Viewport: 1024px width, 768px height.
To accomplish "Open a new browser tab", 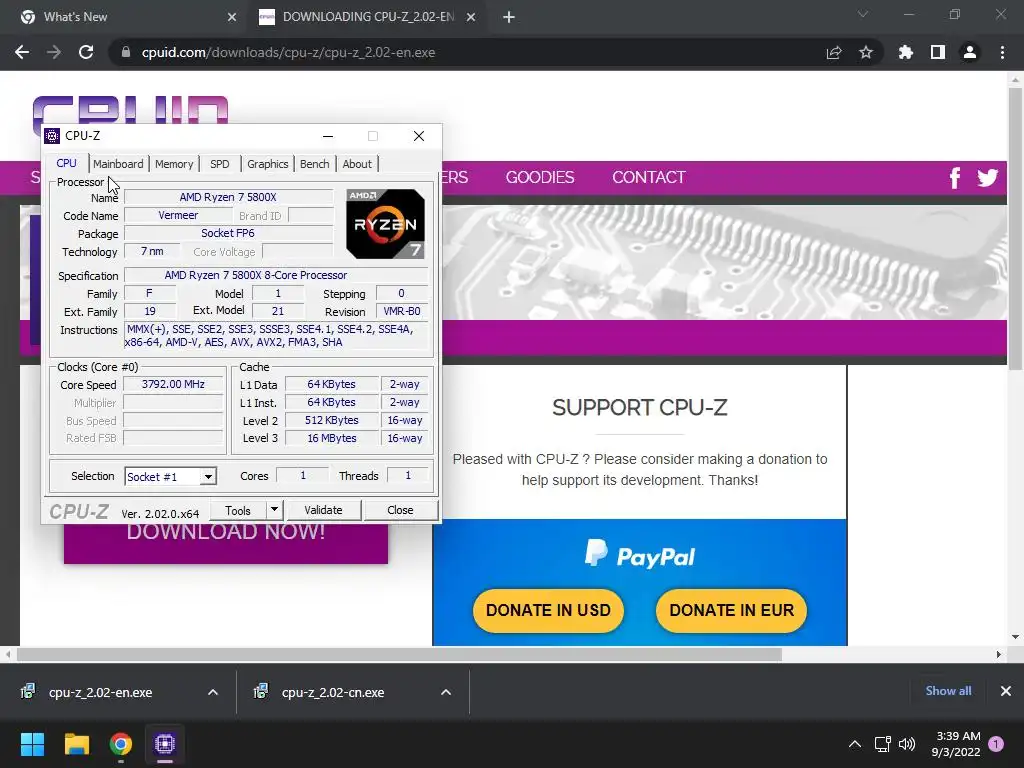I will click(509, 17).
